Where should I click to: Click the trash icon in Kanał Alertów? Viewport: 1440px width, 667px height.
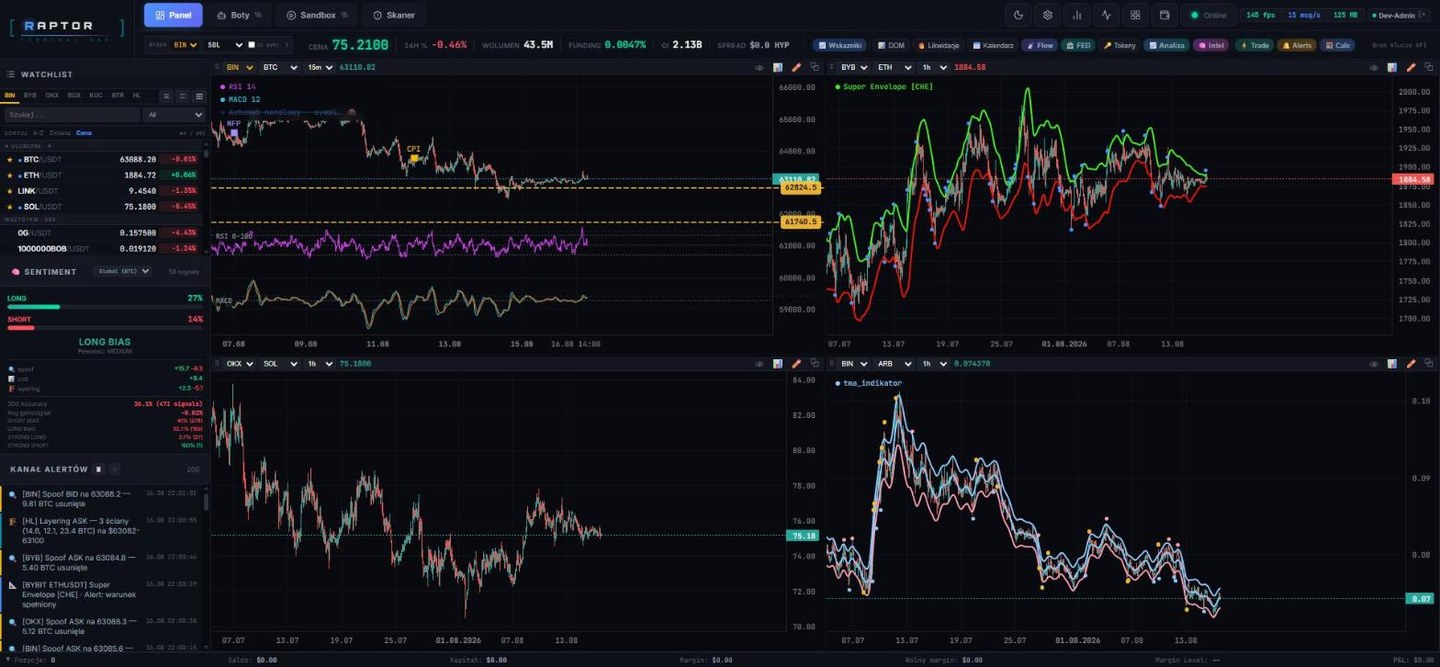click(x=98, y=469)
